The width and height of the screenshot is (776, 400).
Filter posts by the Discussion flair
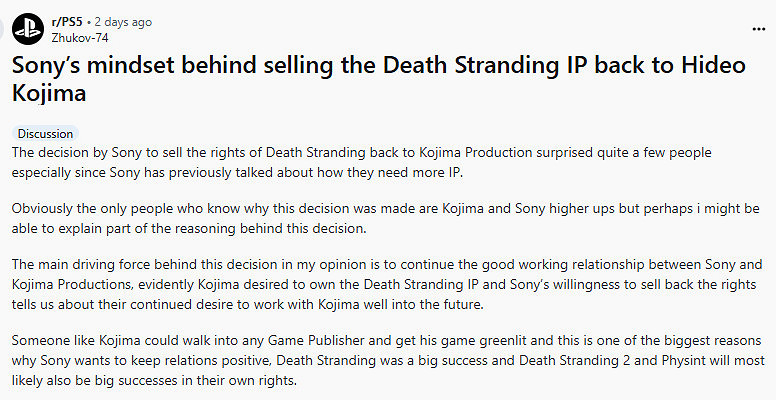click(x=46, y=133)
